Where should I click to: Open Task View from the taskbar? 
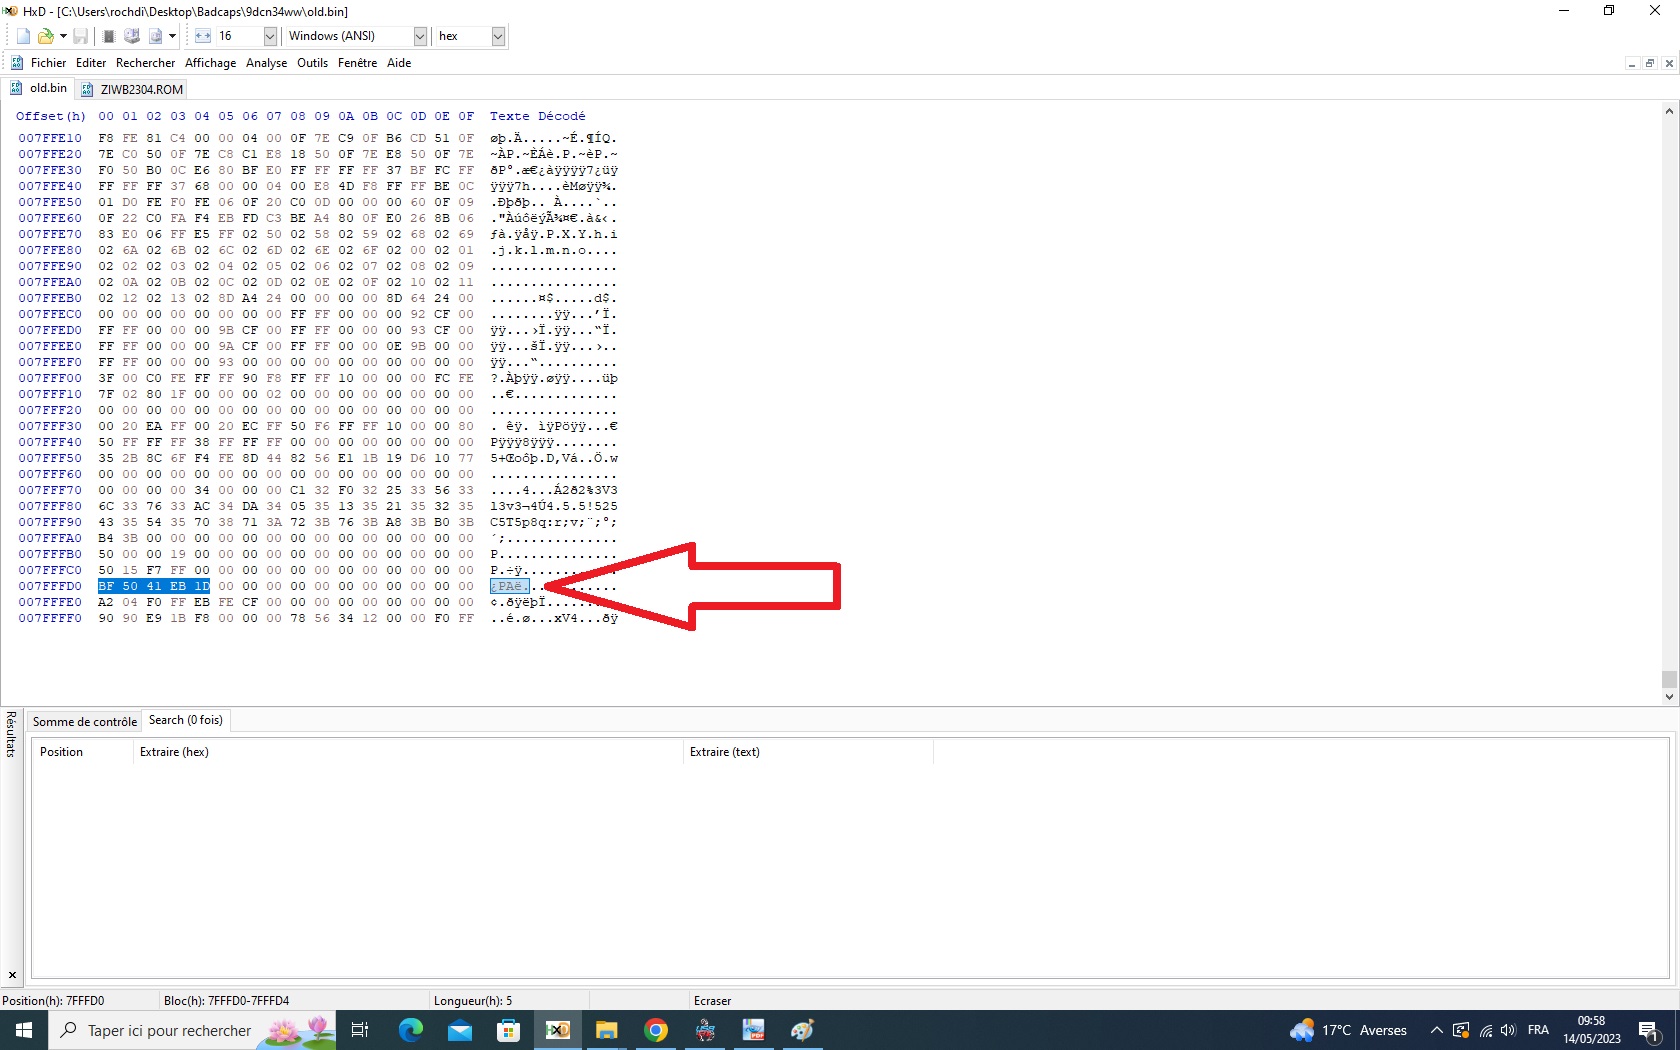coord(361,1030)
